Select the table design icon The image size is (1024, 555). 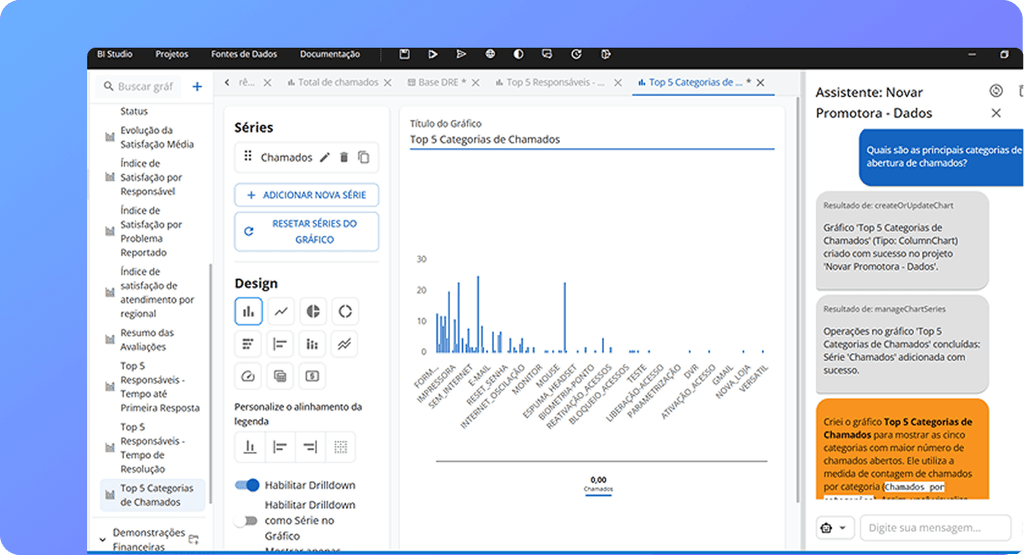pyautogui.click(x=281, y=376)
